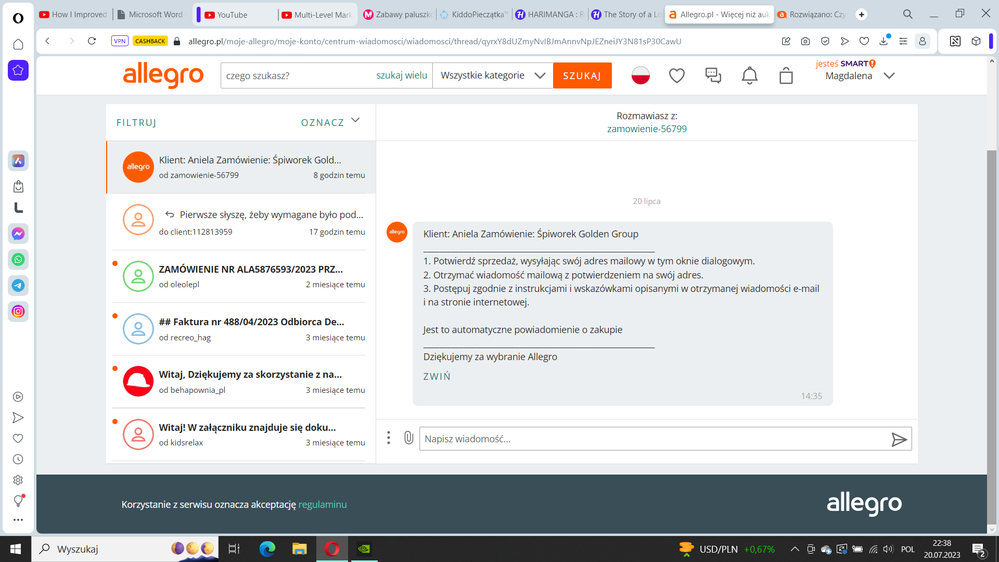
Task: Open the Windows notification center icon
Action: (x=979, y=549)
